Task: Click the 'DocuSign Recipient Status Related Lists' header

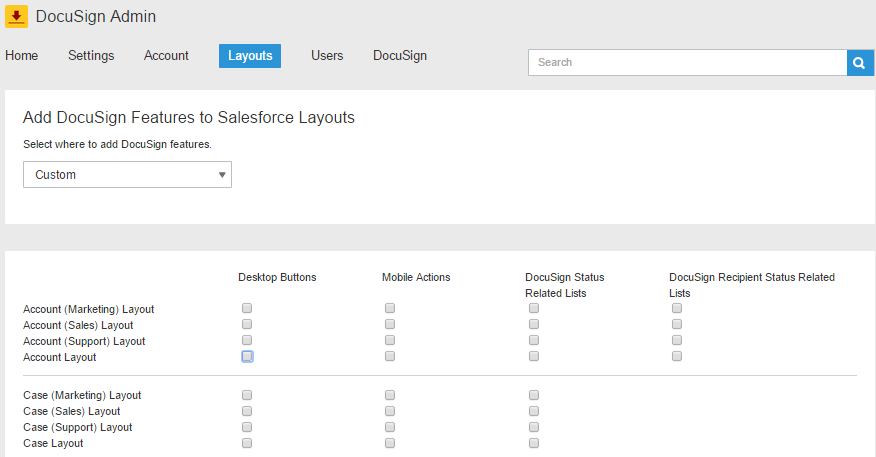Action: tap(752, 285)
